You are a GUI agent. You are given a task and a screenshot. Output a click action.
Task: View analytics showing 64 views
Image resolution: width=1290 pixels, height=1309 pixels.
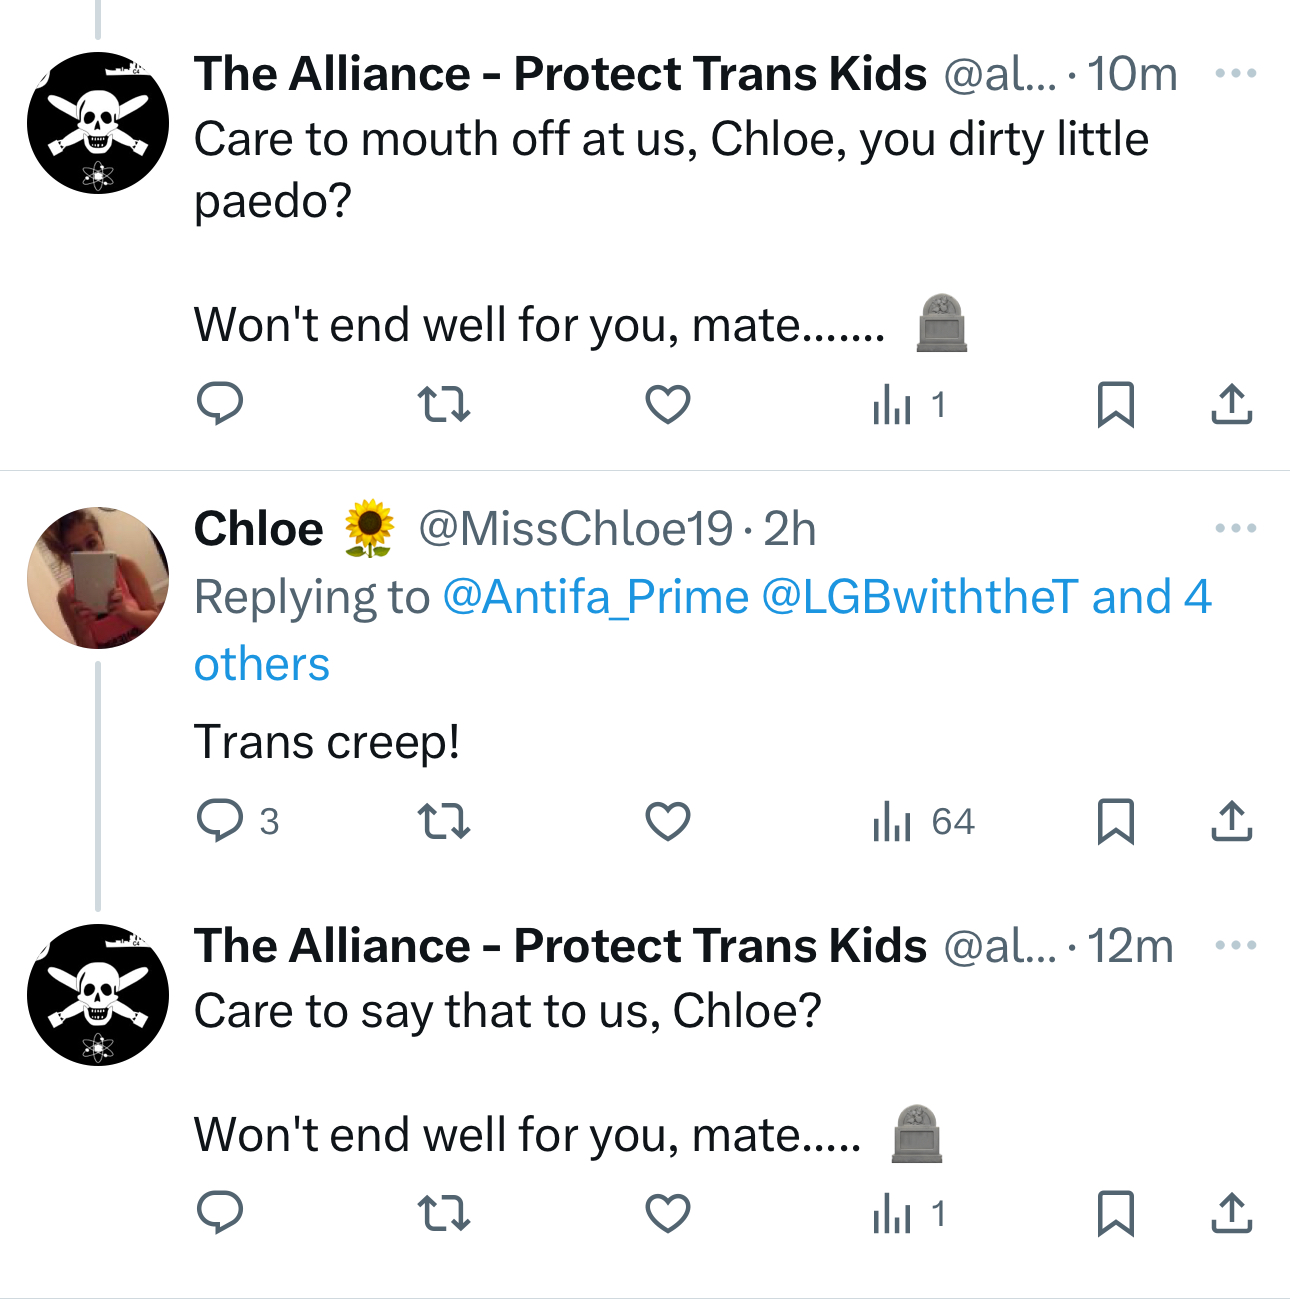[x=922, y=821]
